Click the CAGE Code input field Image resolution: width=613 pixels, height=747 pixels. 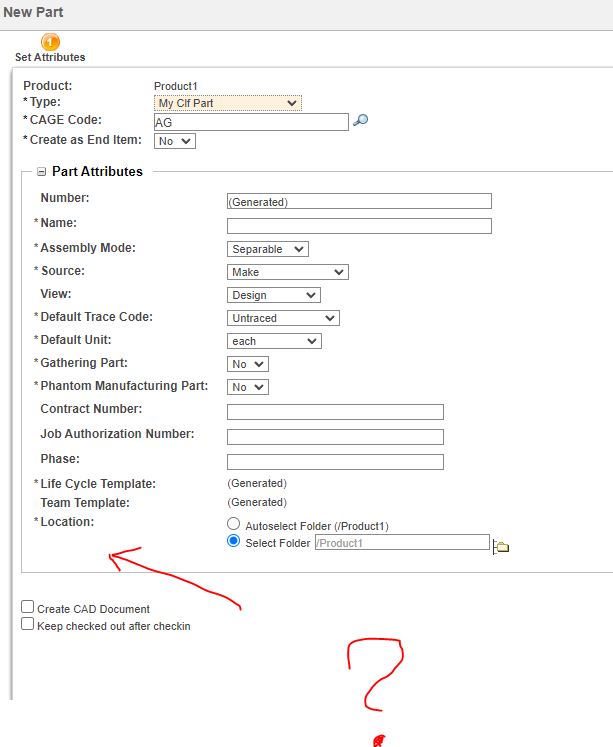click(x=251, y=122)
